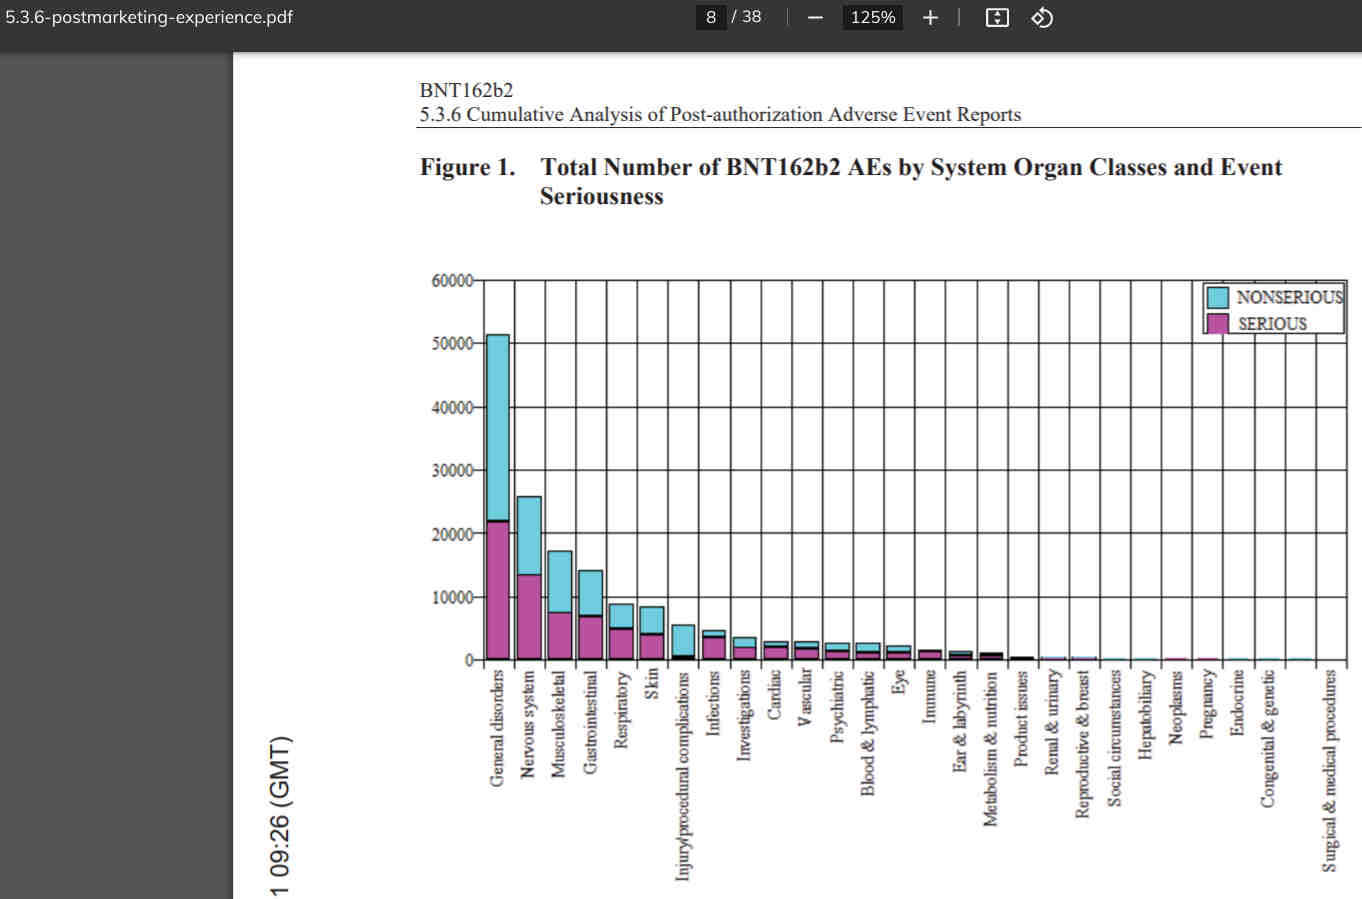The height and width of the screenshot is (899, 1362).
Task: Click the 50000 y-axis label
Action: coord(452,343)
